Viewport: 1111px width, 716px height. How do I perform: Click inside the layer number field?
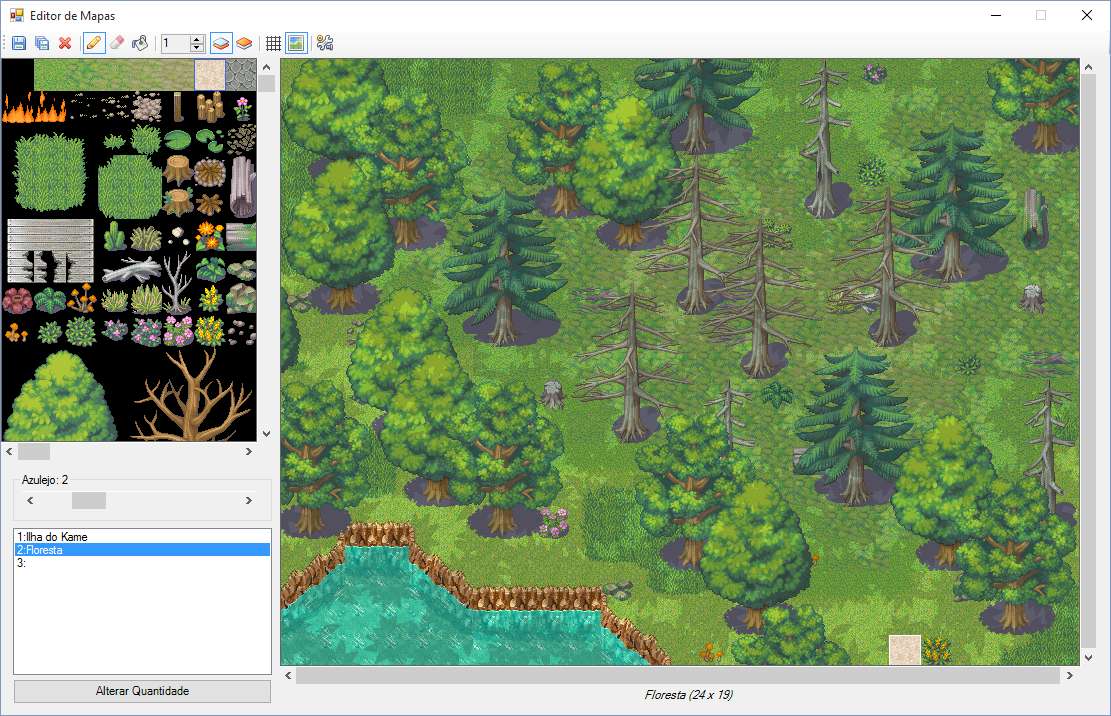pyautogui.click(x=175, y=43)
